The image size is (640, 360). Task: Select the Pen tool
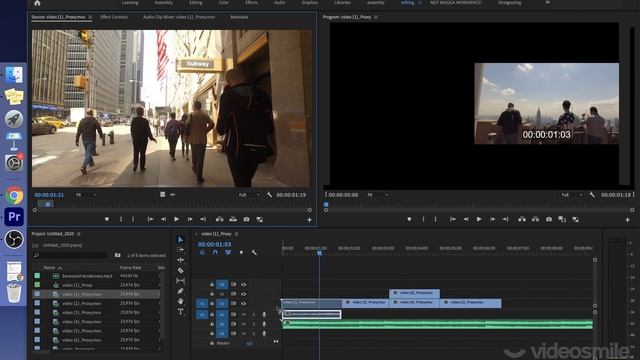coord(180,291)
